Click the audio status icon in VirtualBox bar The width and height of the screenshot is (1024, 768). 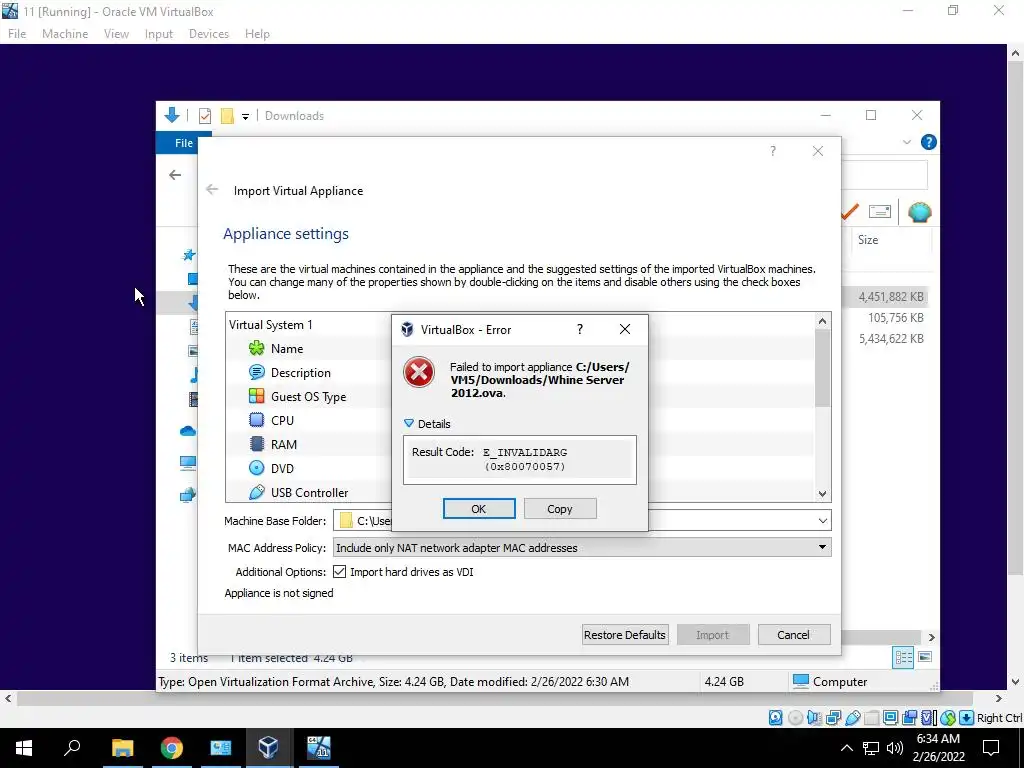click(x=814, y=718)
